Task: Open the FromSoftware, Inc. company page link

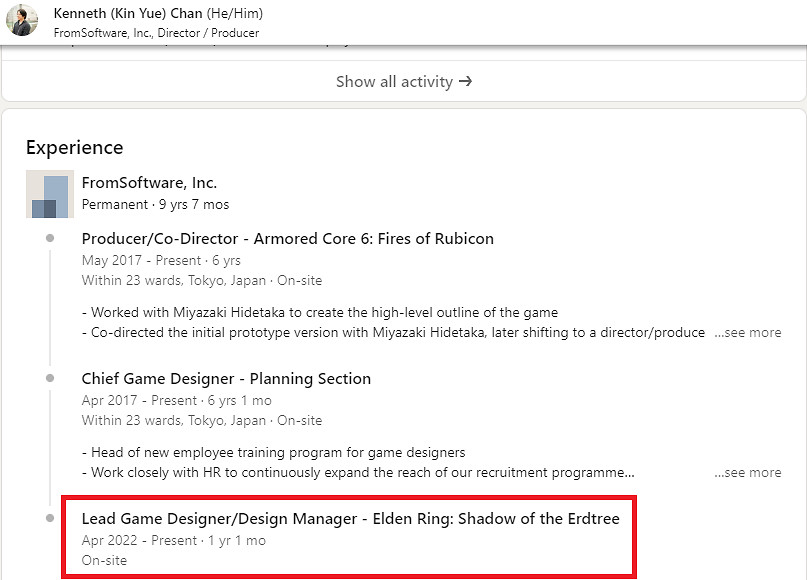Action: click(x=149, y=183)
